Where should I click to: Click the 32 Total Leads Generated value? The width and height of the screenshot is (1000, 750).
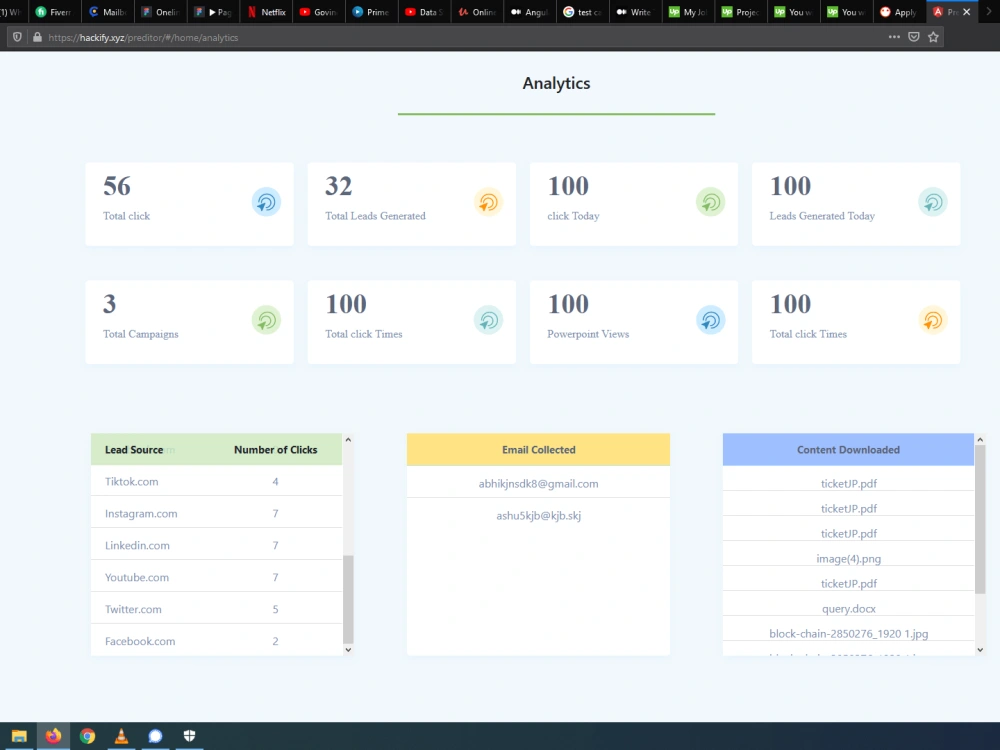(x=339, y=186)
